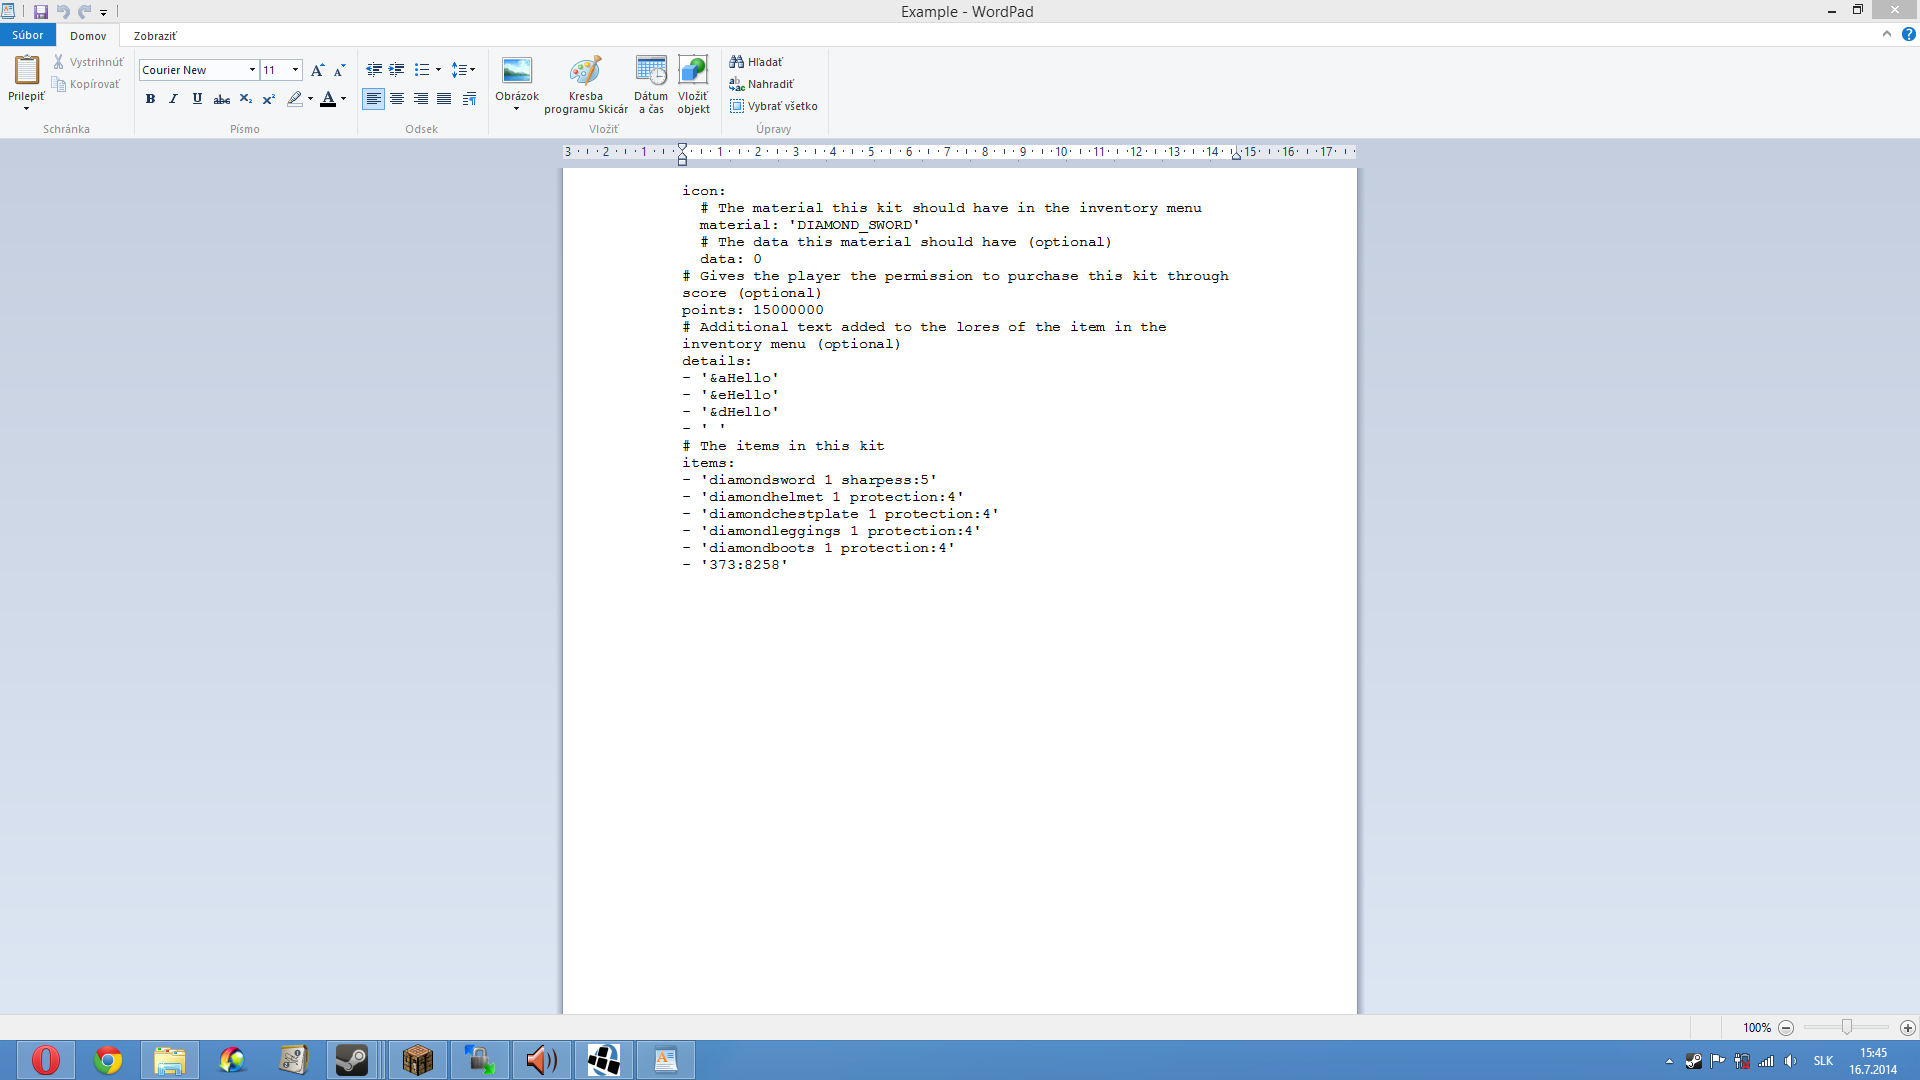Select all with Vybrať všetko
Screen dimensions: 1920x1080
tap(774, 106)
